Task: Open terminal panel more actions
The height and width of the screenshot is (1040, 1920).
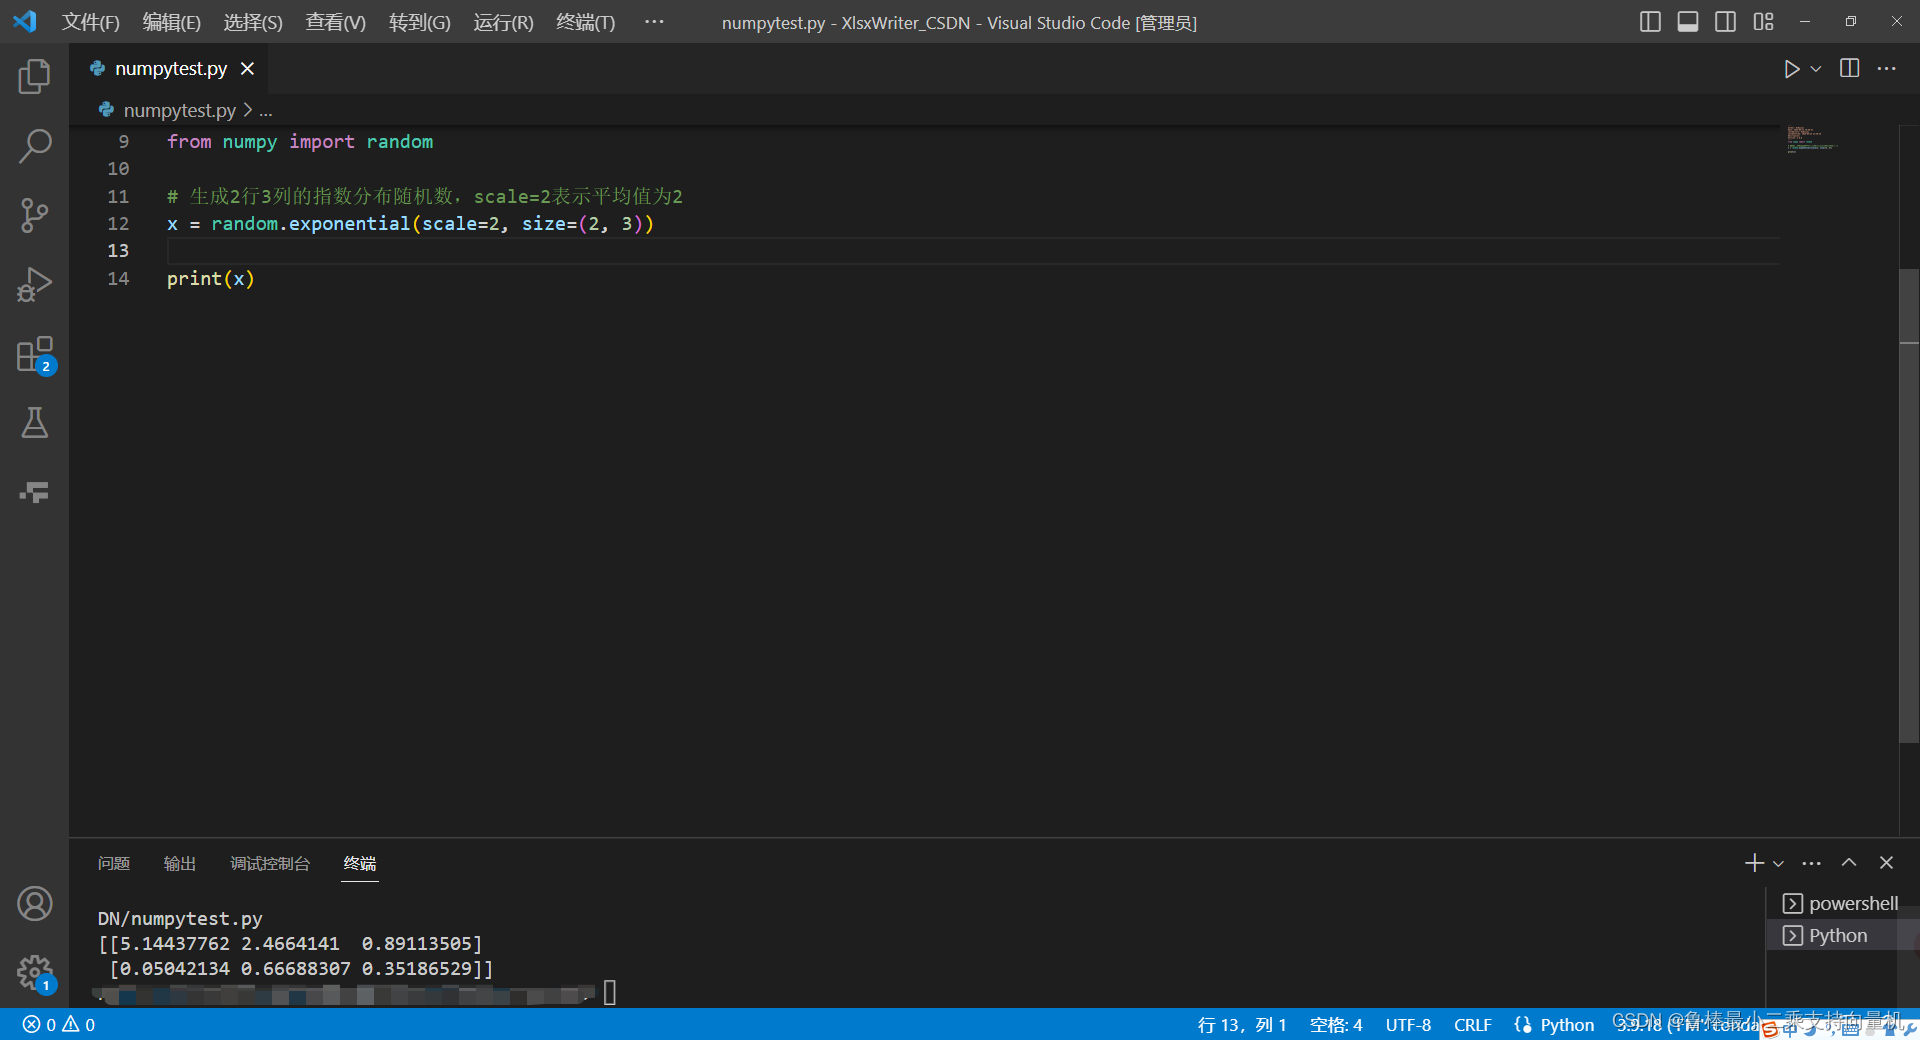Action: point(1812,863)
